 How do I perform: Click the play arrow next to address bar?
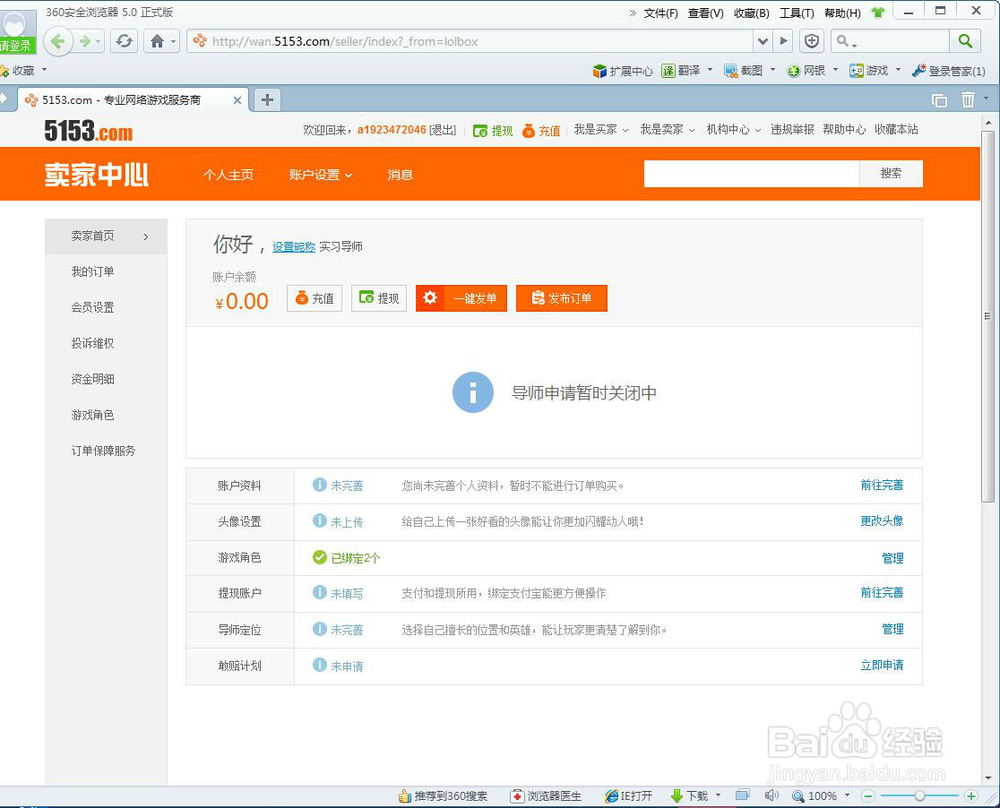(784, 41)
